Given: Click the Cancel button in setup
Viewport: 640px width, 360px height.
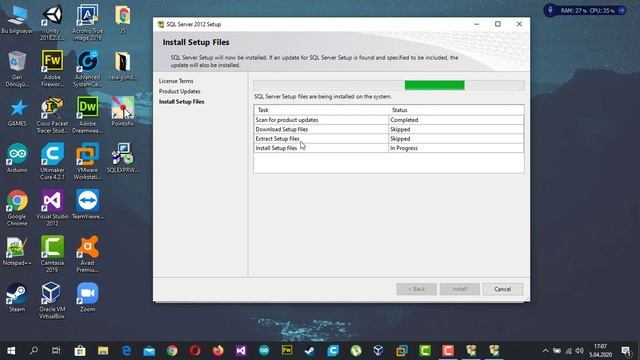Looking at the screenshot, I should 502,289.
